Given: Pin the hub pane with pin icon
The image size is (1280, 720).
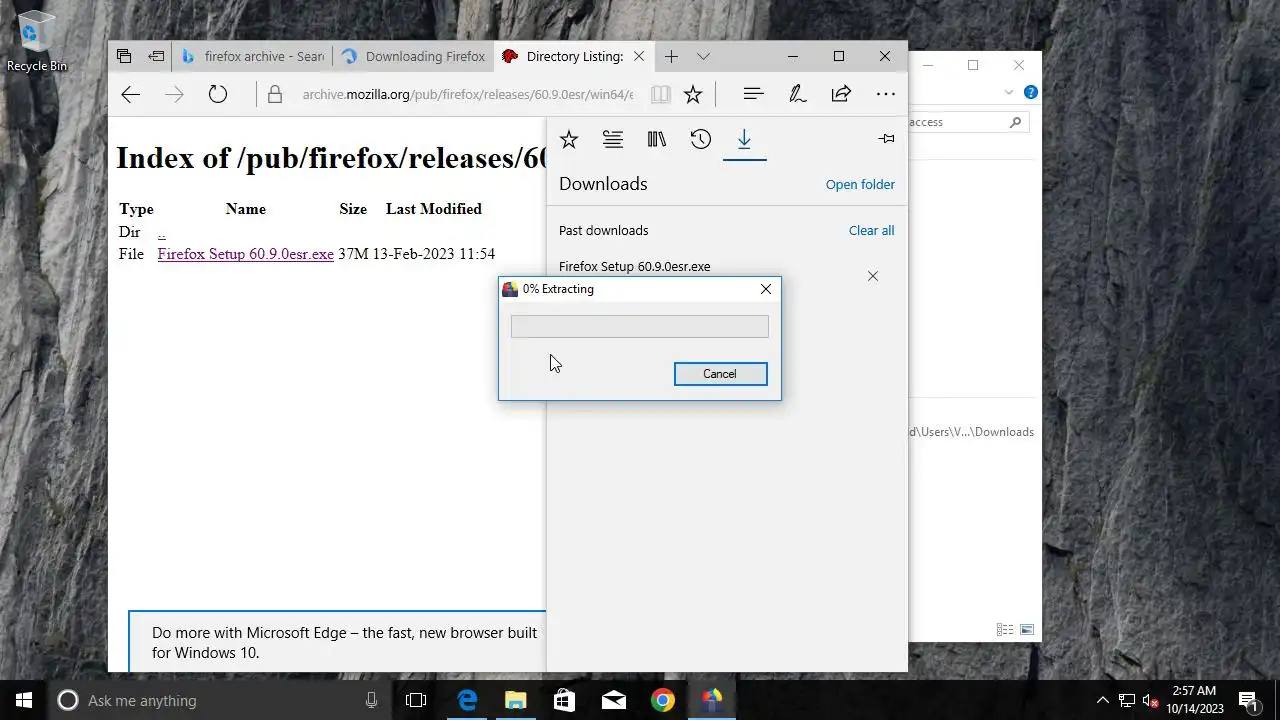Looking at the screenshot, I should pyautogui.click(x=886, y=139).
